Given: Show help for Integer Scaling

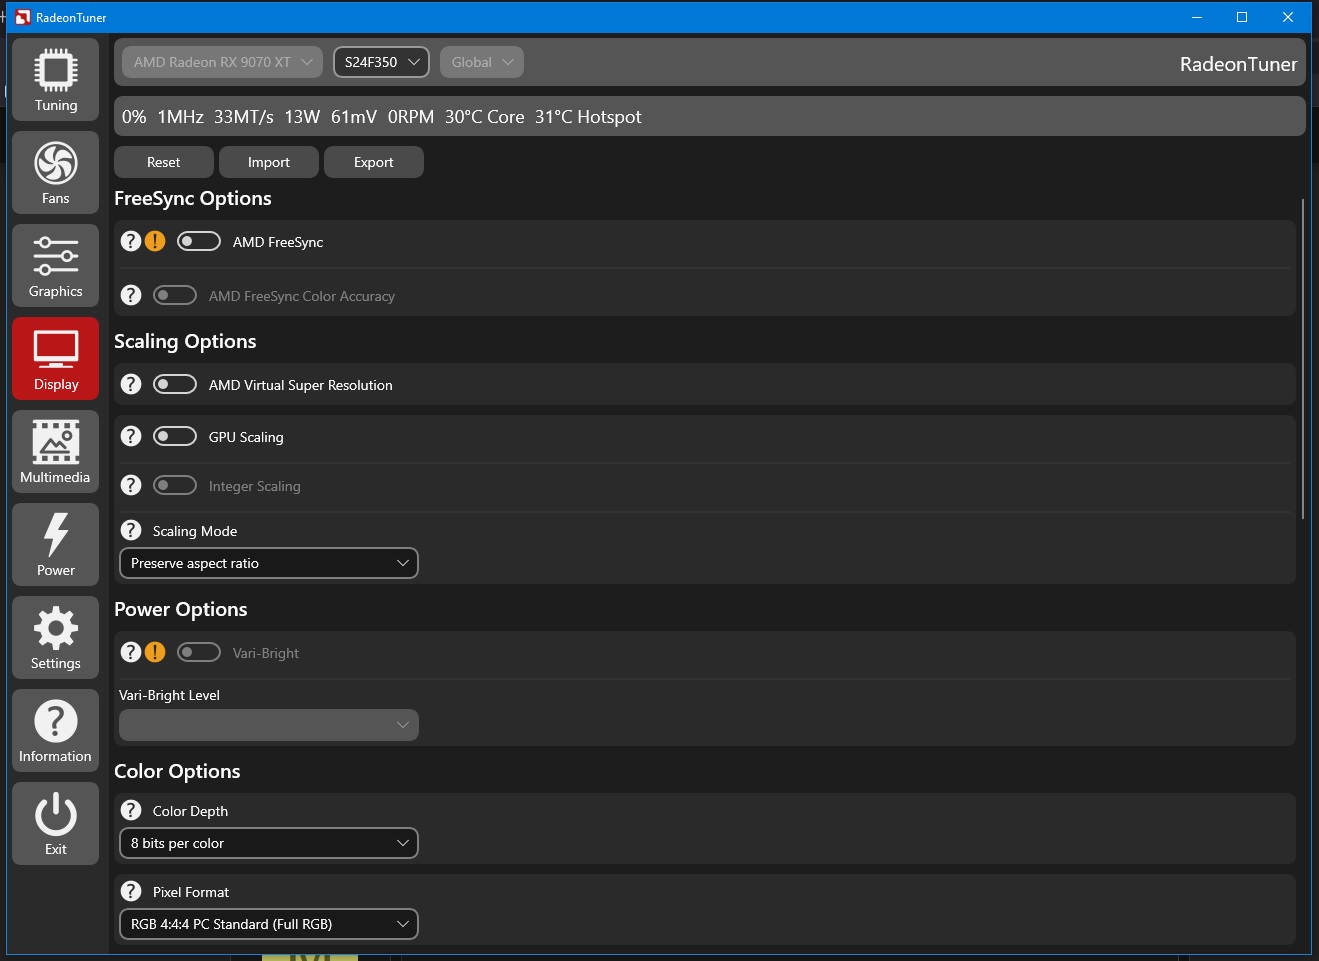Looking at the screenshot, I should tap(131, 485).
